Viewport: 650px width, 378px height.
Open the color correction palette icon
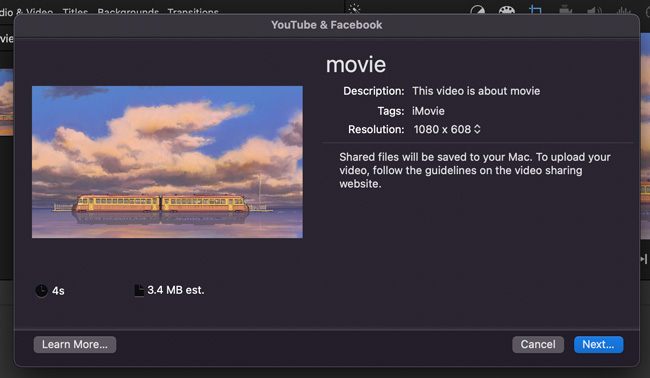(507, 10)
